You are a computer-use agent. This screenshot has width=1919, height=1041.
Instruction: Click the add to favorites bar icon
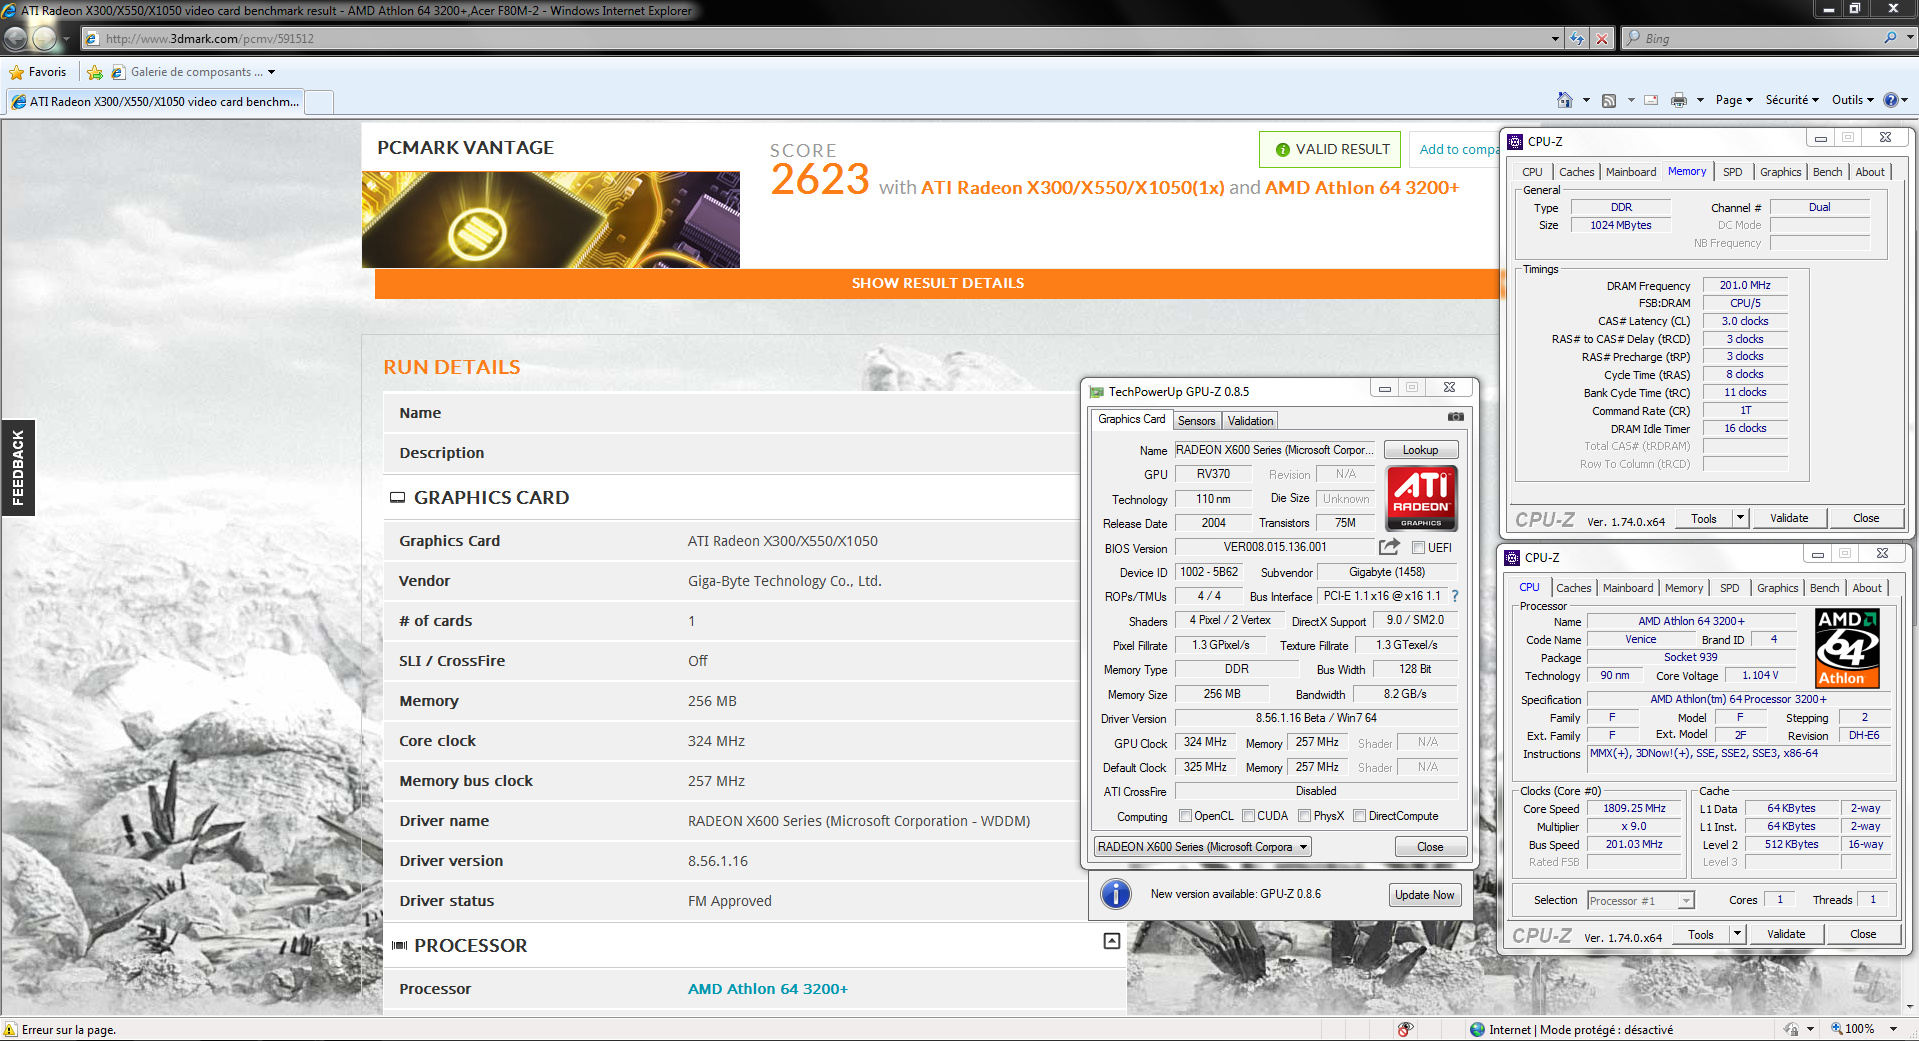click(95, 72)
